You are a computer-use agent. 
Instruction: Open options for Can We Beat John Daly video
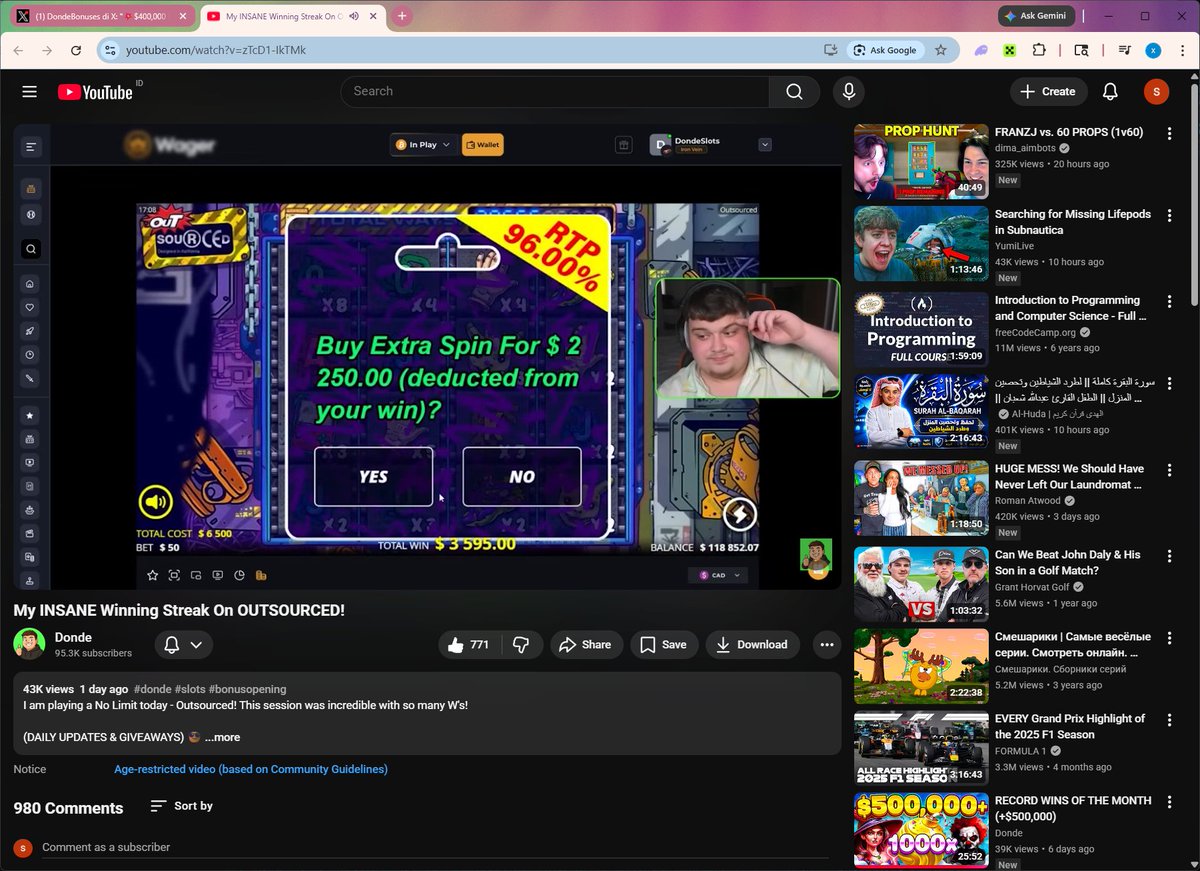1169,556
